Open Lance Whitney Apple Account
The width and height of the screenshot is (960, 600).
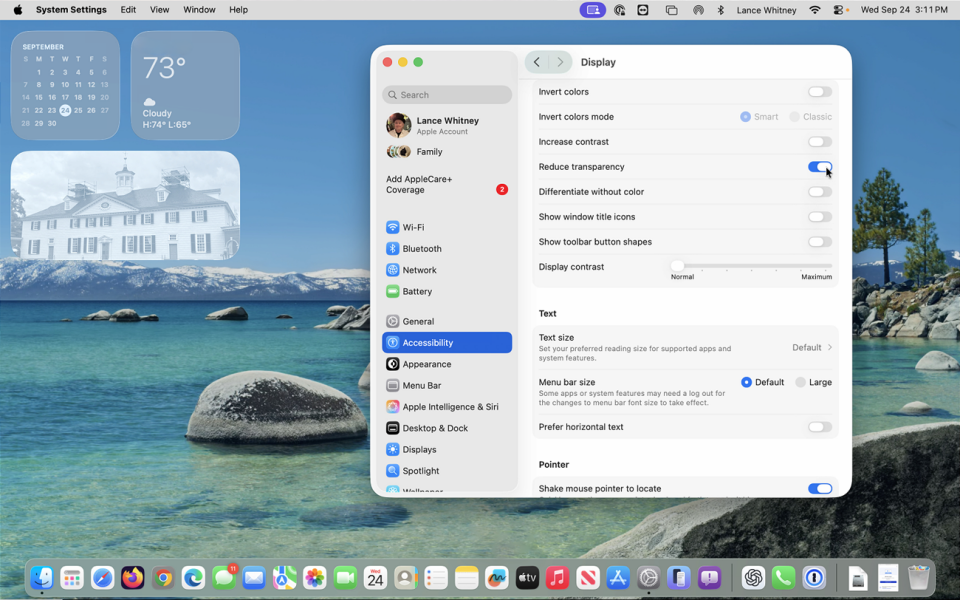pos(446,125)
